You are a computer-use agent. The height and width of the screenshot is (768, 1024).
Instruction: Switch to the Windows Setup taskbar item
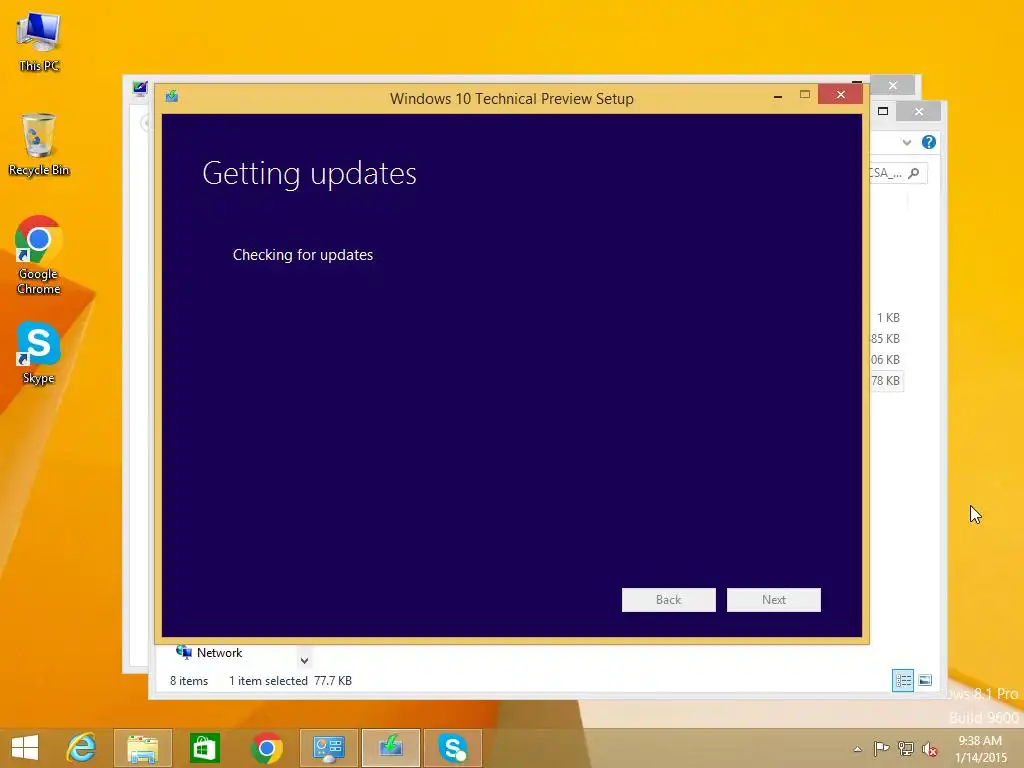pyautogui.click(x=391, y=748)
